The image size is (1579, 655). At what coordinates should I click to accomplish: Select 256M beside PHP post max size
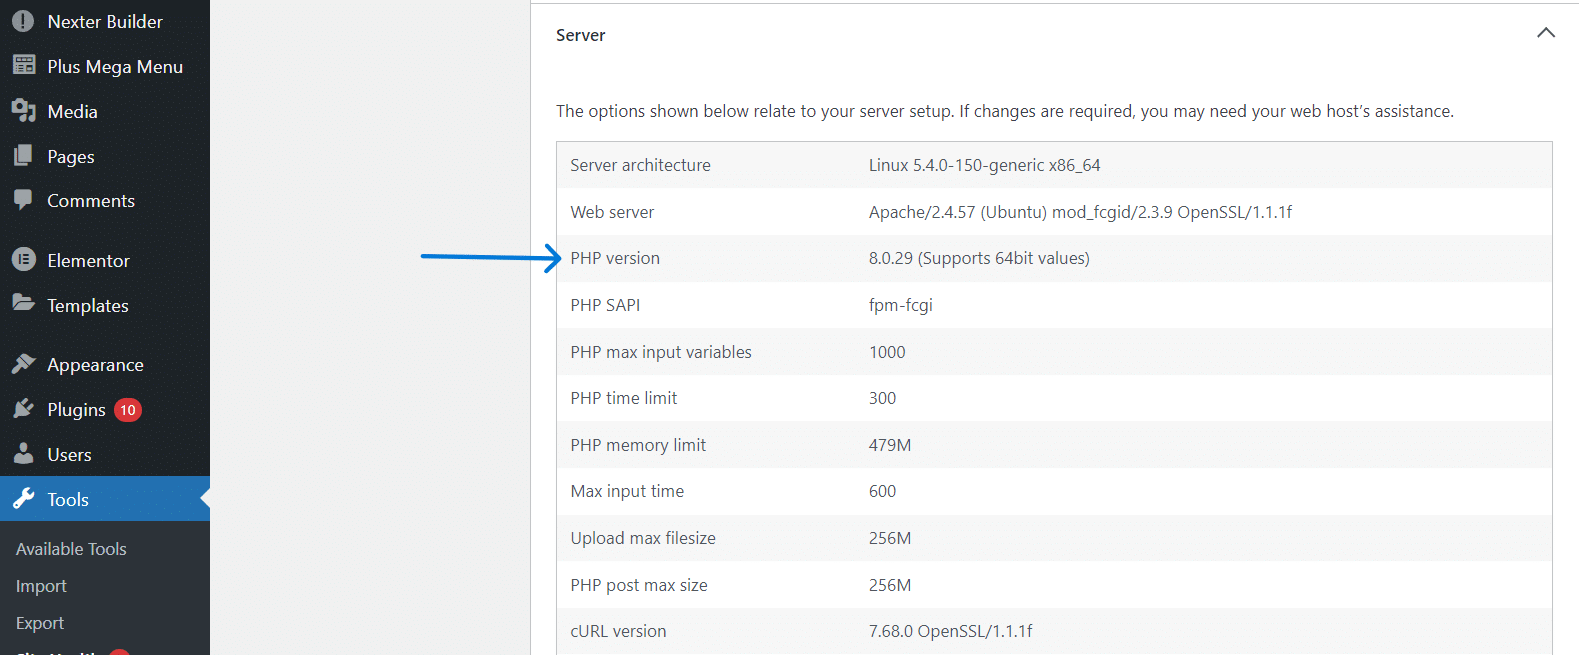click(x=890, y=585)
